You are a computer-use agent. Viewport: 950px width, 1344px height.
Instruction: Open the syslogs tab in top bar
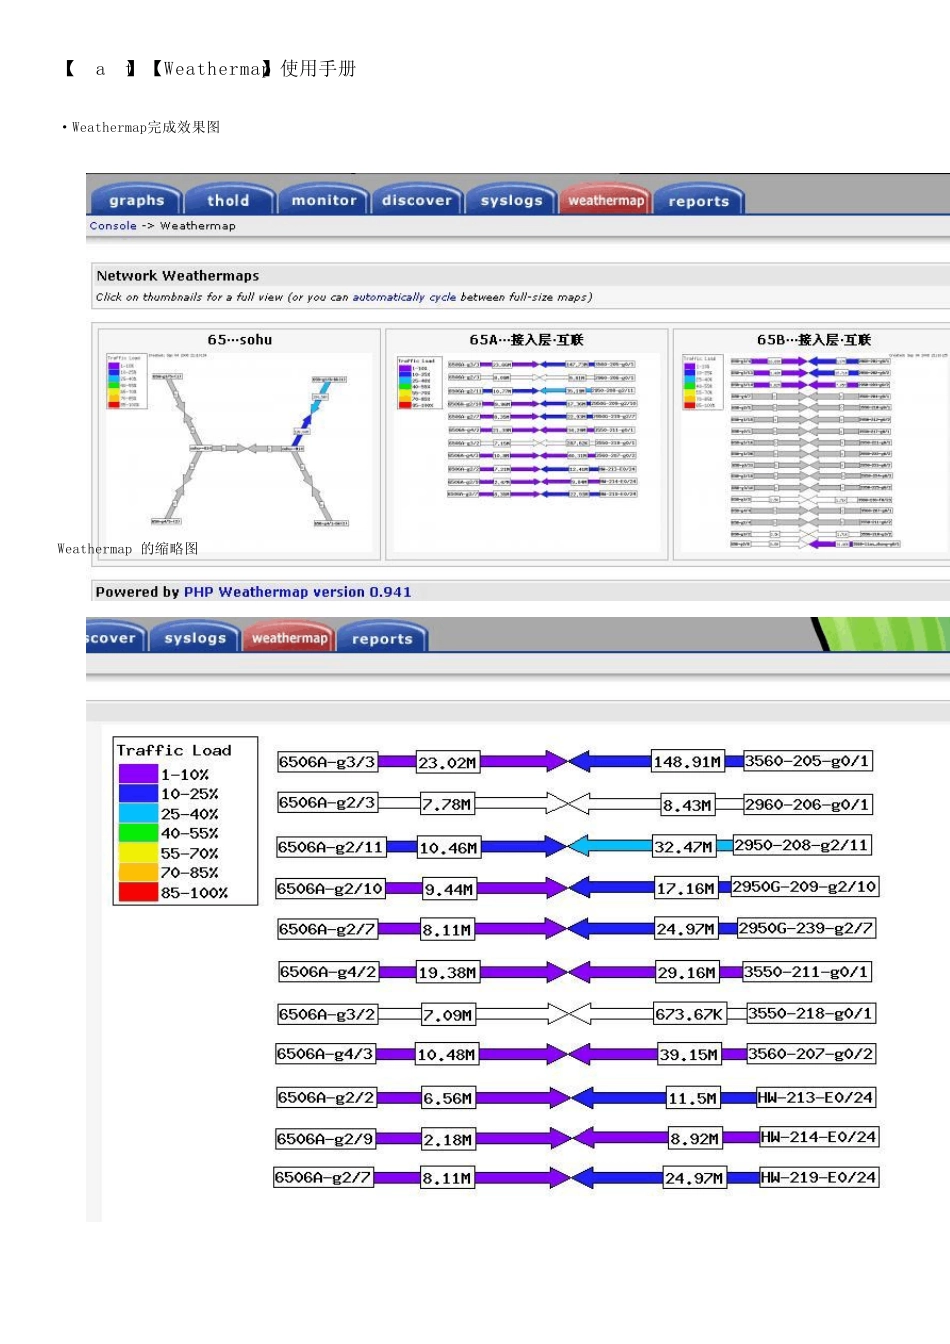tap(511, 200)
